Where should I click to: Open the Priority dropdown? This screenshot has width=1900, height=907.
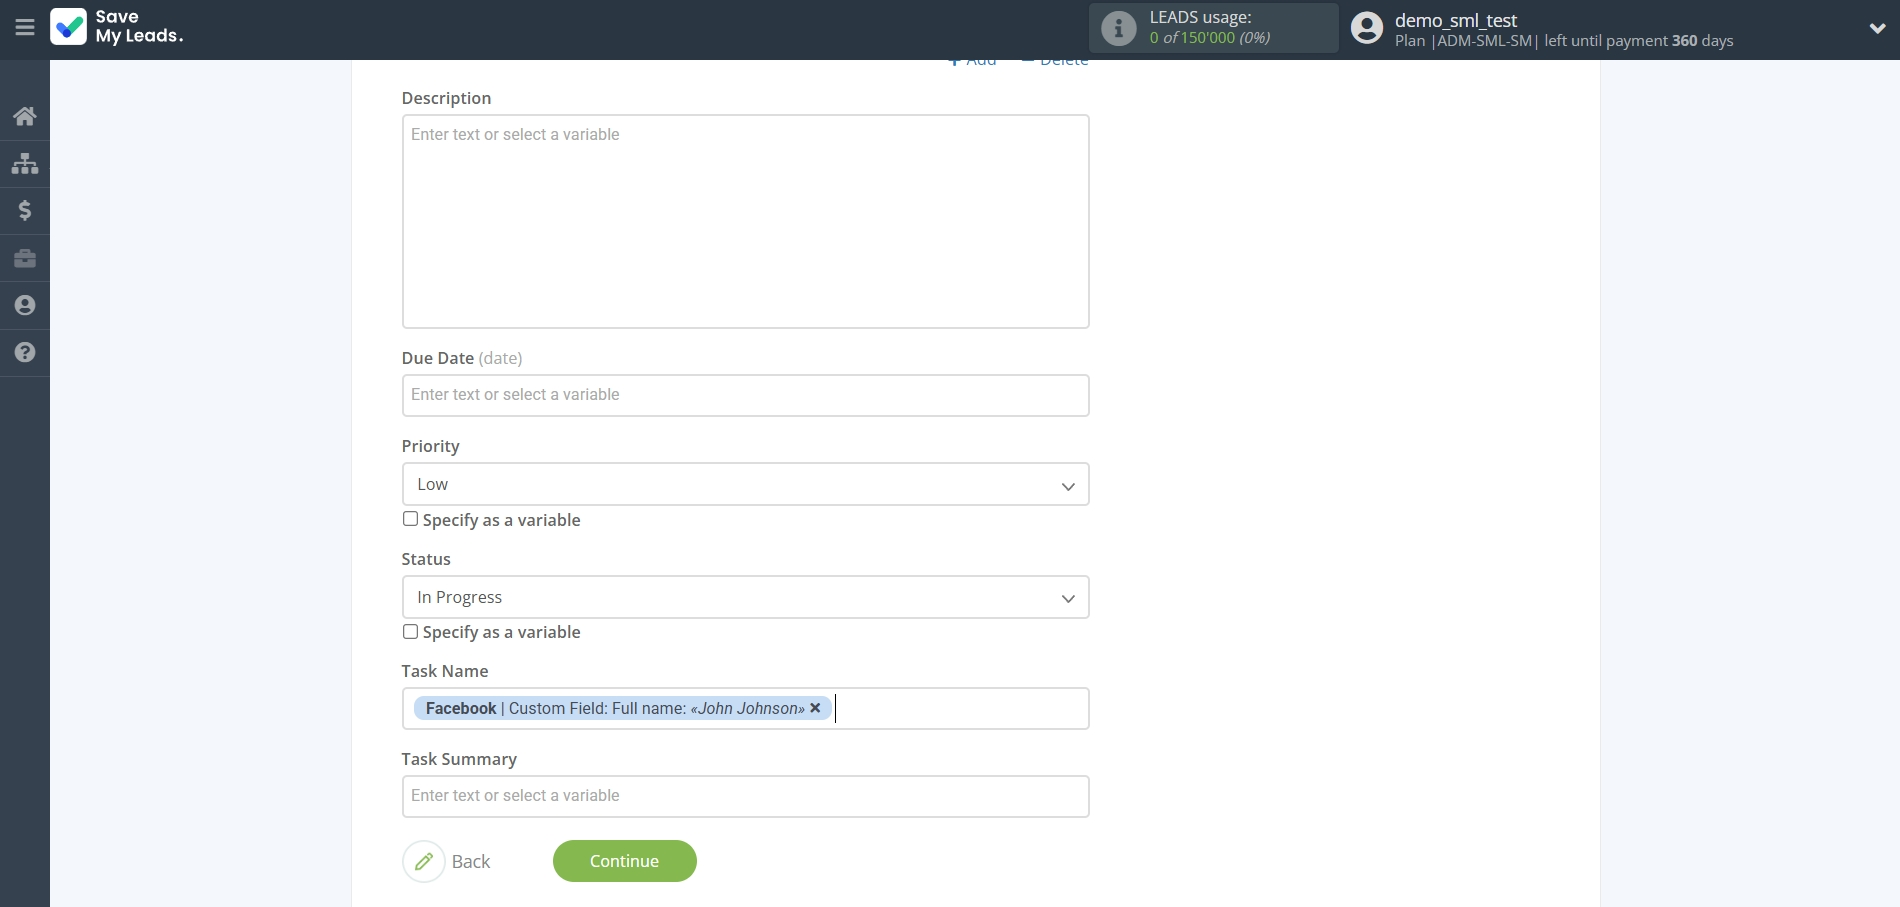(745, 484)
